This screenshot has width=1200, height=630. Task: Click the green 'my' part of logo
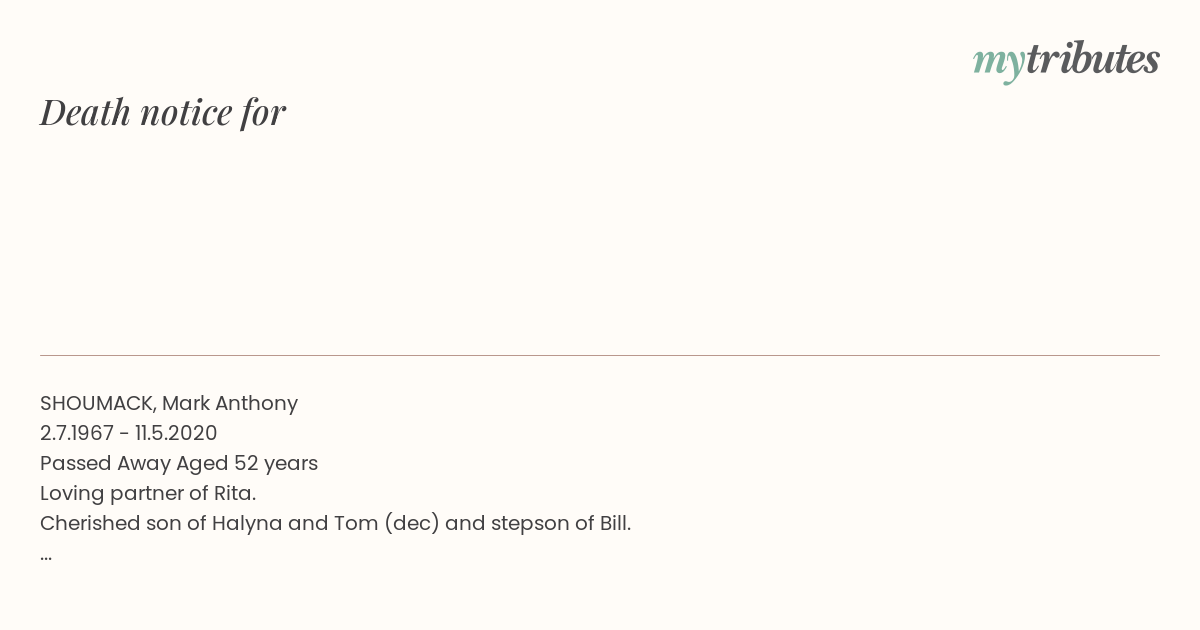[998, 64]
